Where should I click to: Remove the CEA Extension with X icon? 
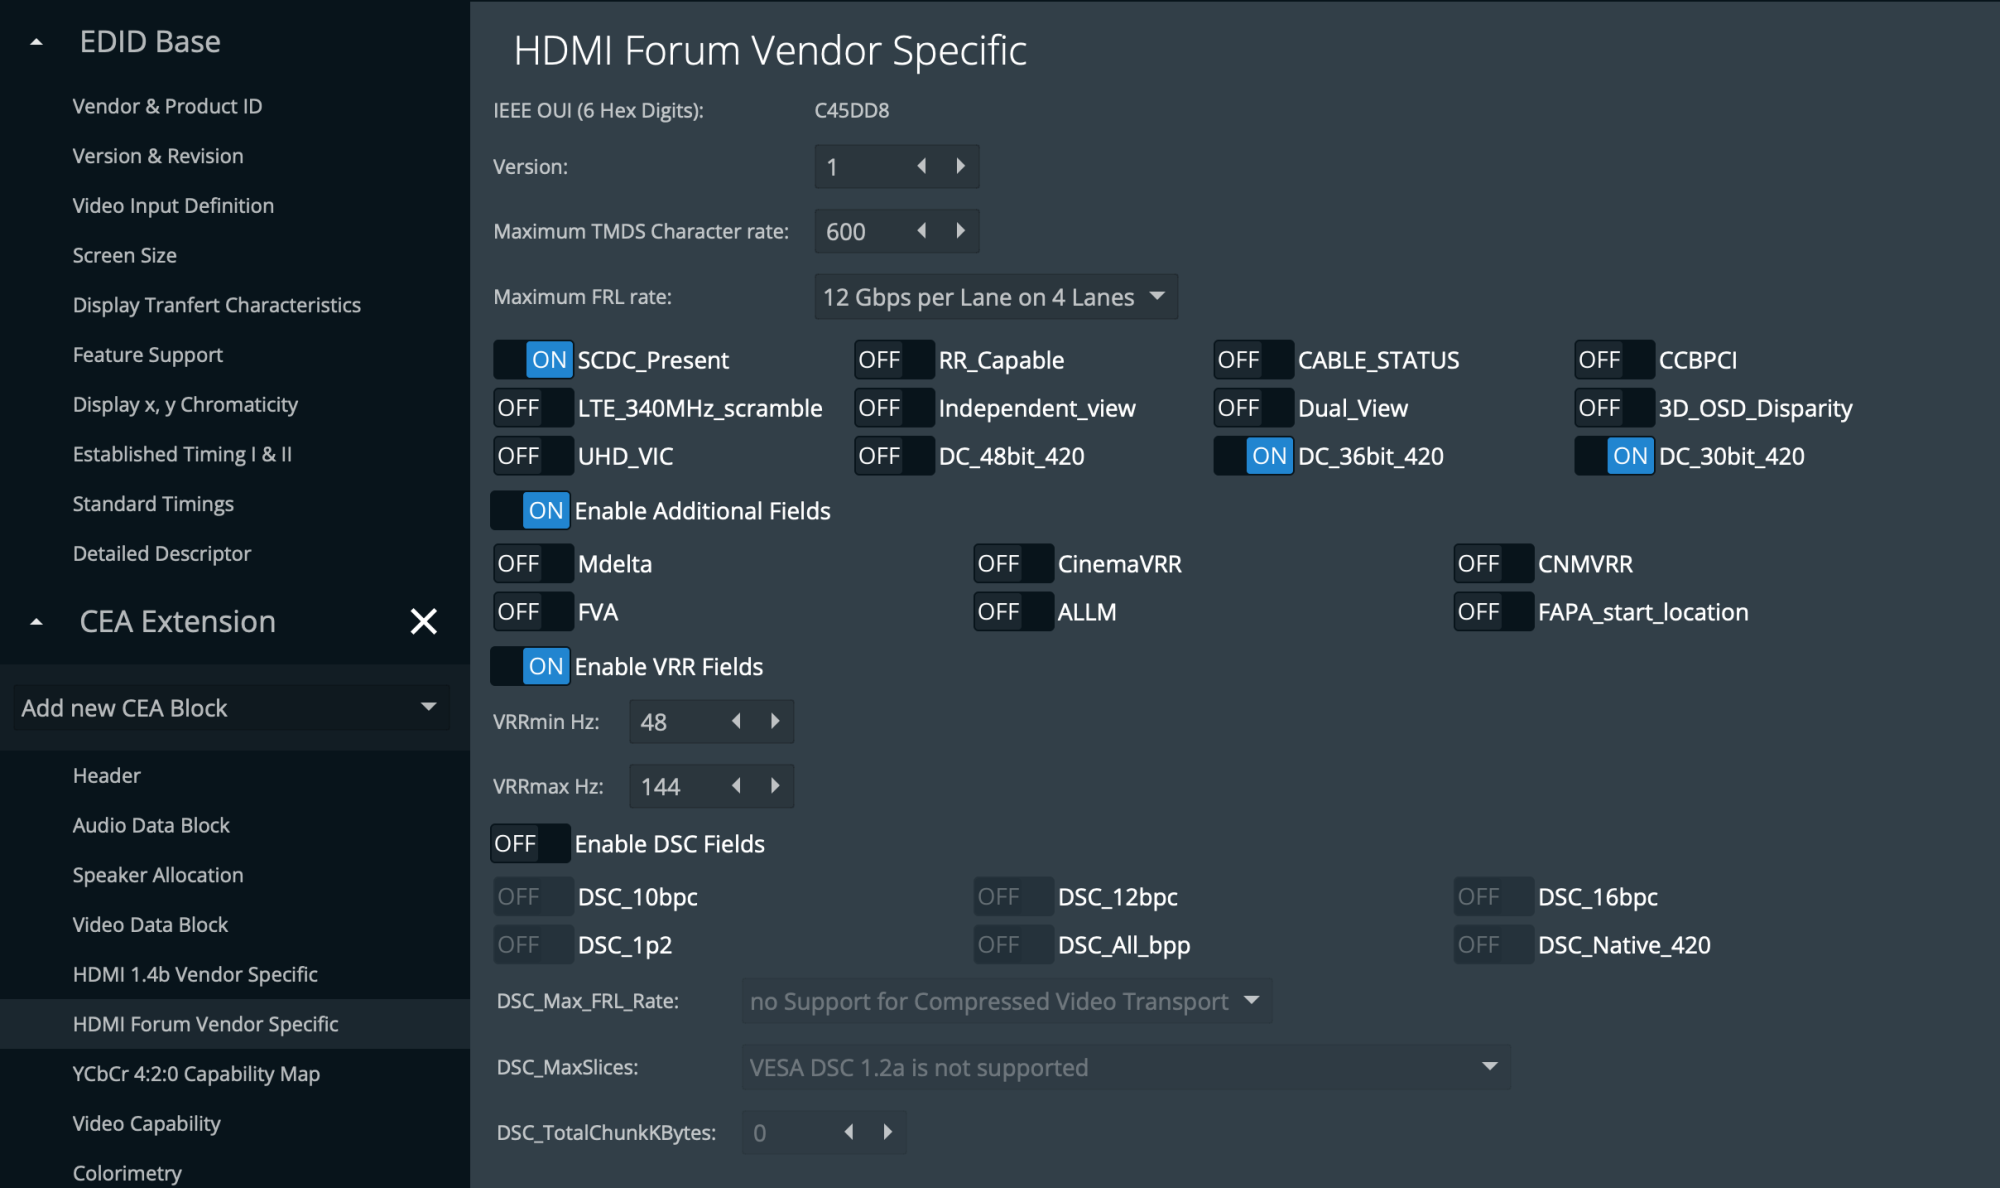tap(423, 622)
